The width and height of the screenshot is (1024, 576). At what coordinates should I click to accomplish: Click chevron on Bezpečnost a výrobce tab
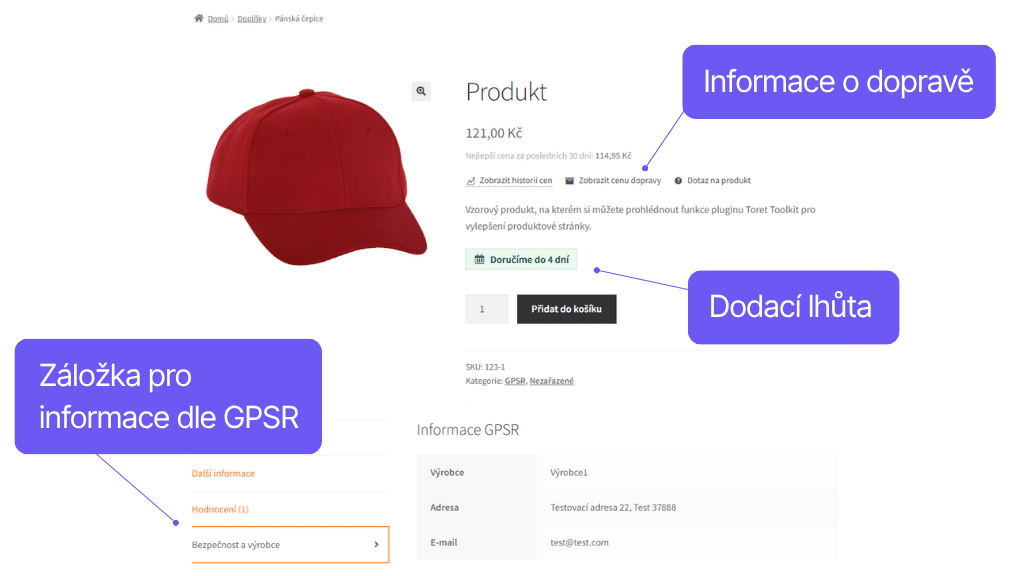coord(376,545)
